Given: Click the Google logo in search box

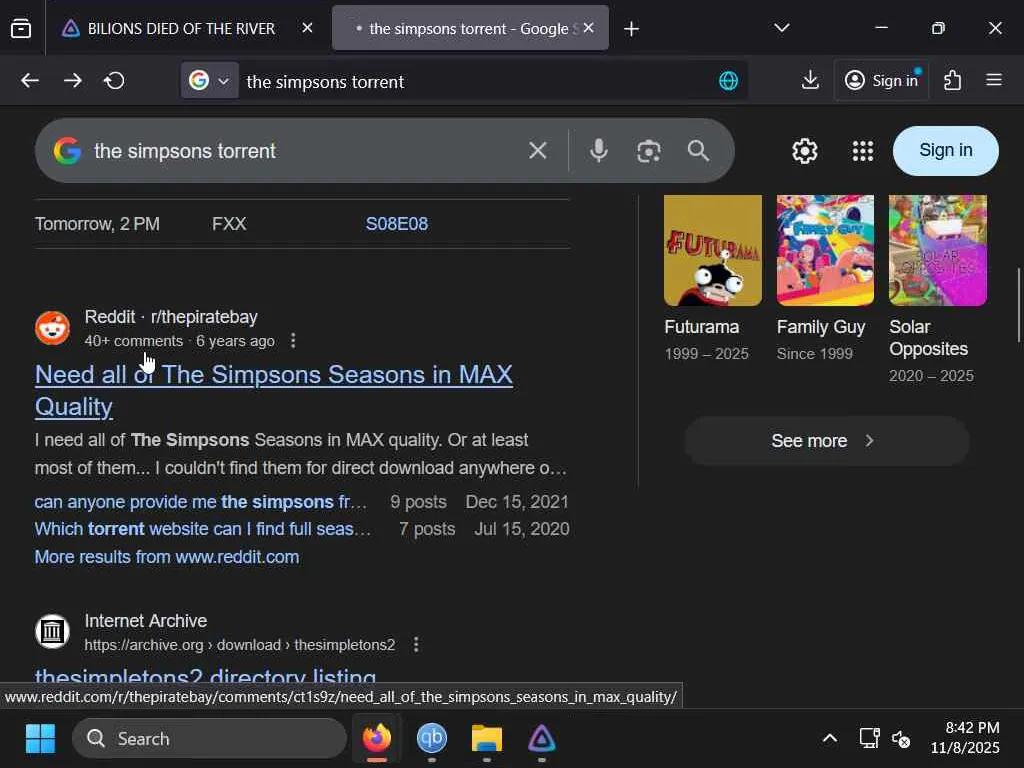Looking at the screenshot, I should pos(67,151).
